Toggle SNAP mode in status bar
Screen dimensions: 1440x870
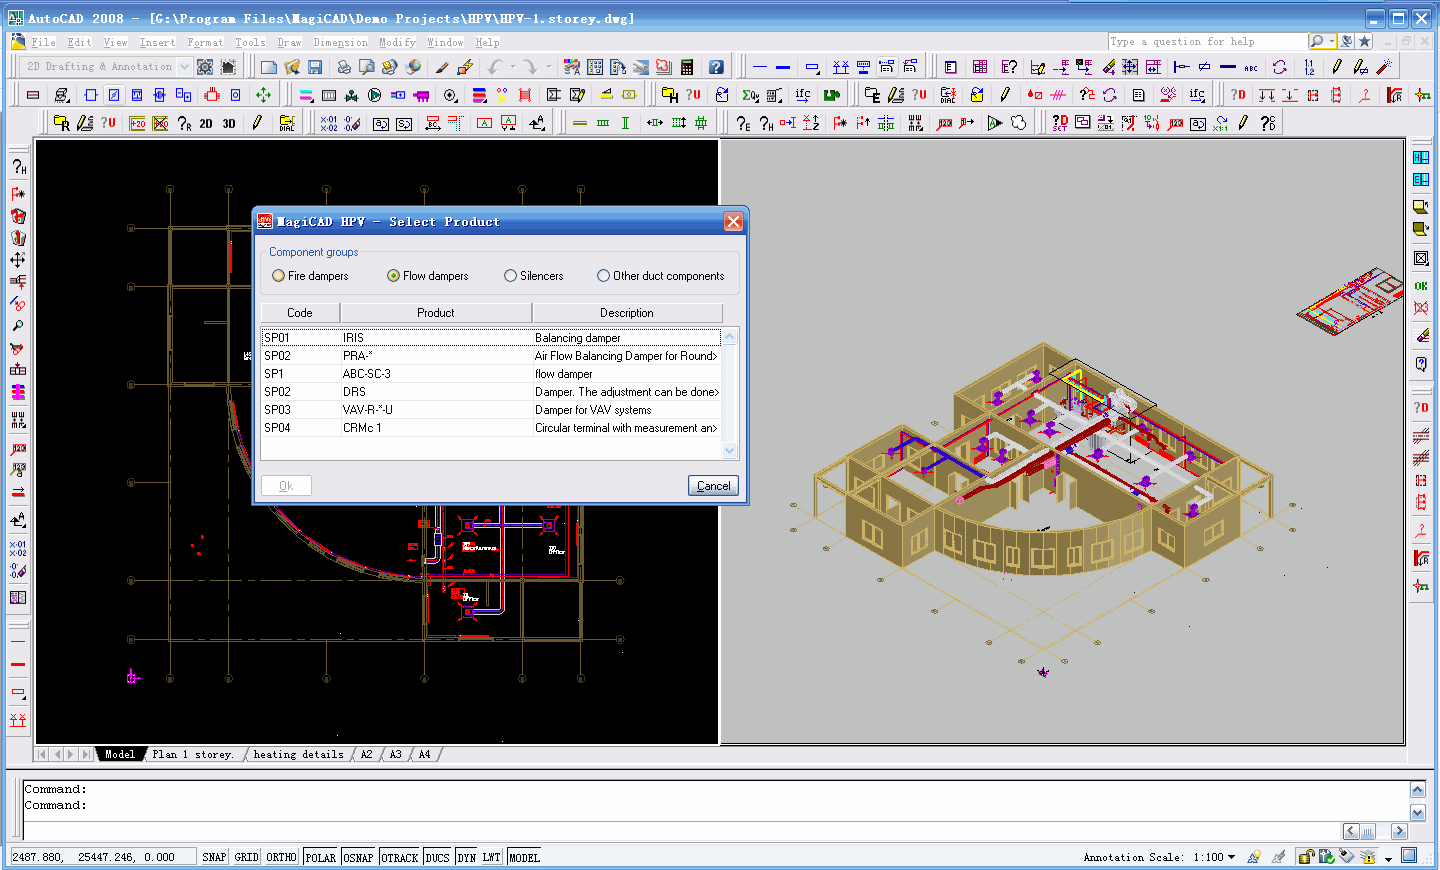214,857
